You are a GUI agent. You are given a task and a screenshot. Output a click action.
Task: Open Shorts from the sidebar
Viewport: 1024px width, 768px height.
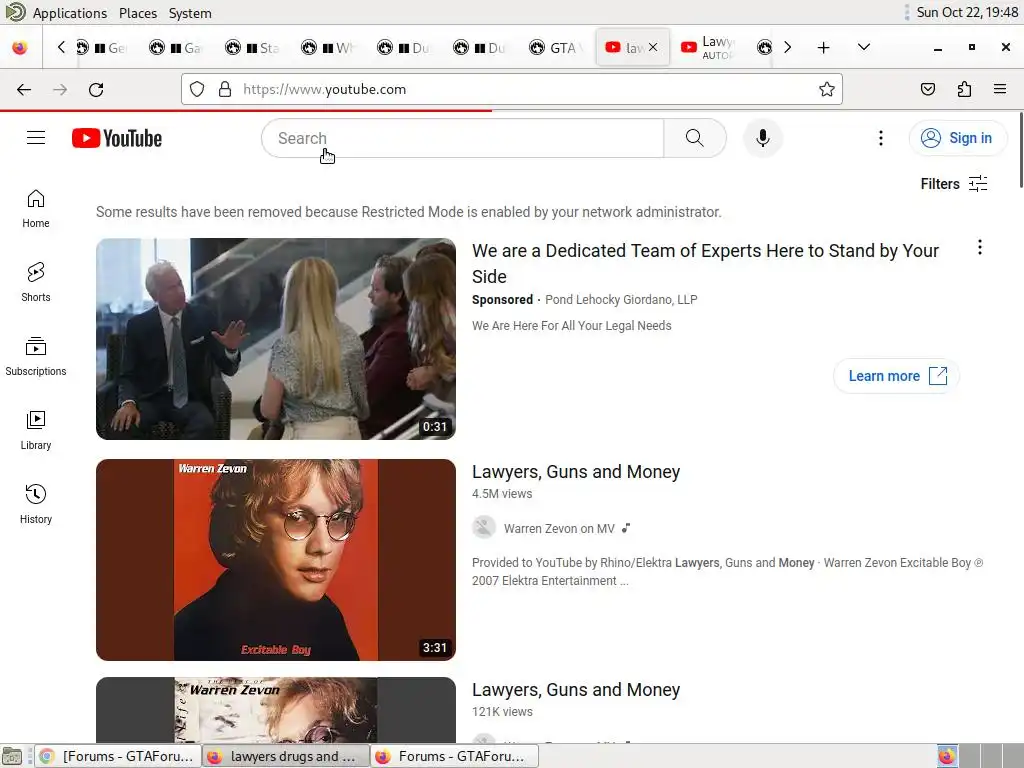point(36,283)
